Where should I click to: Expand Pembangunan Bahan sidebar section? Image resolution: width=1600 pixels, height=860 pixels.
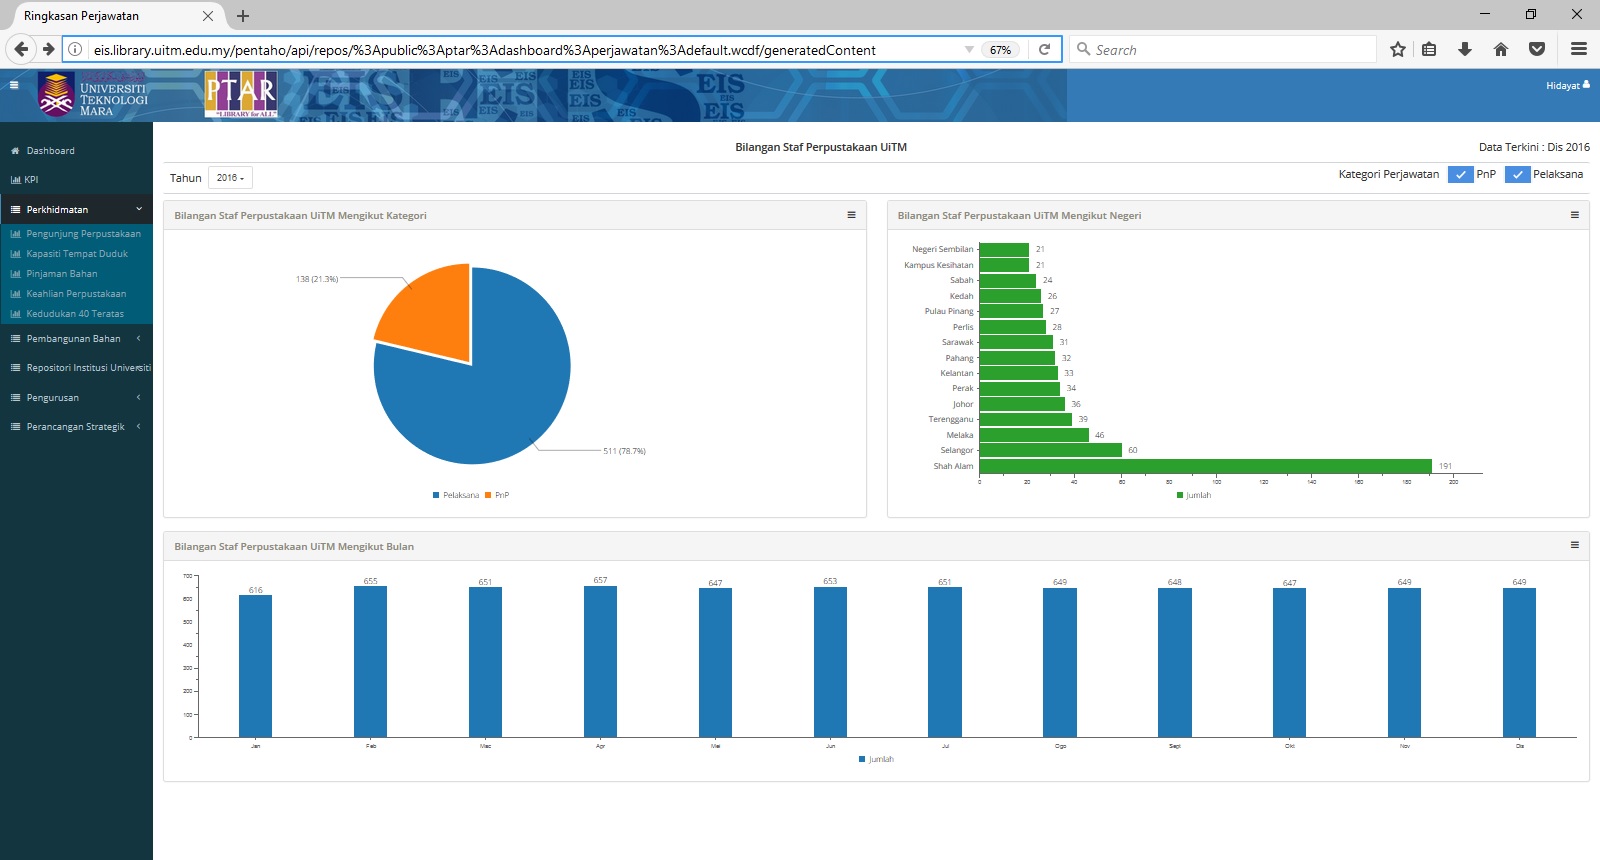click(76, 339)
